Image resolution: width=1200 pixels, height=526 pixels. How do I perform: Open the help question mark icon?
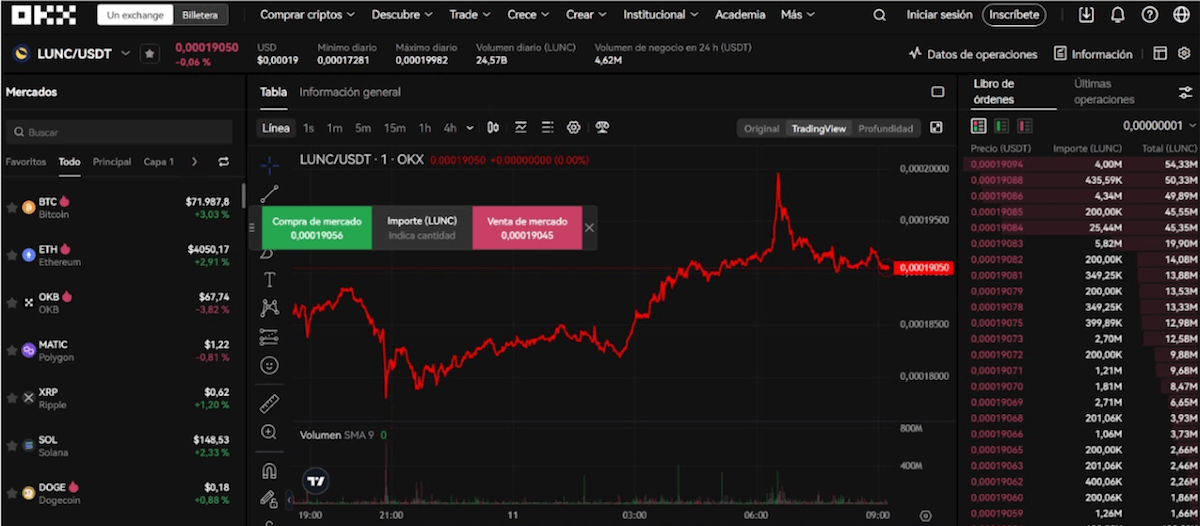[x=1150, y=15]
